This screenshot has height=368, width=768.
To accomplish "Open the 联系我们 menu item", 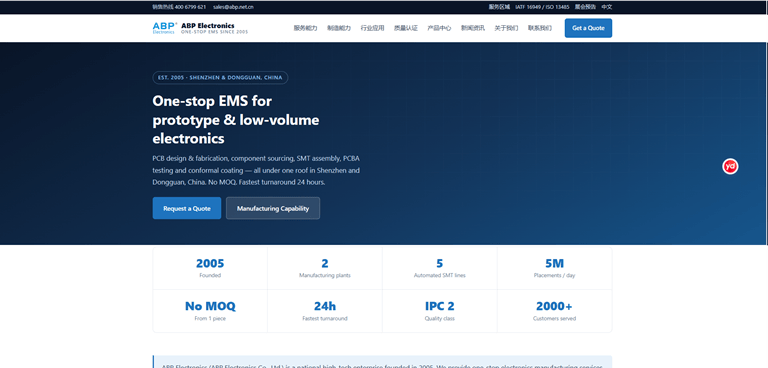I will coord(540,28).
